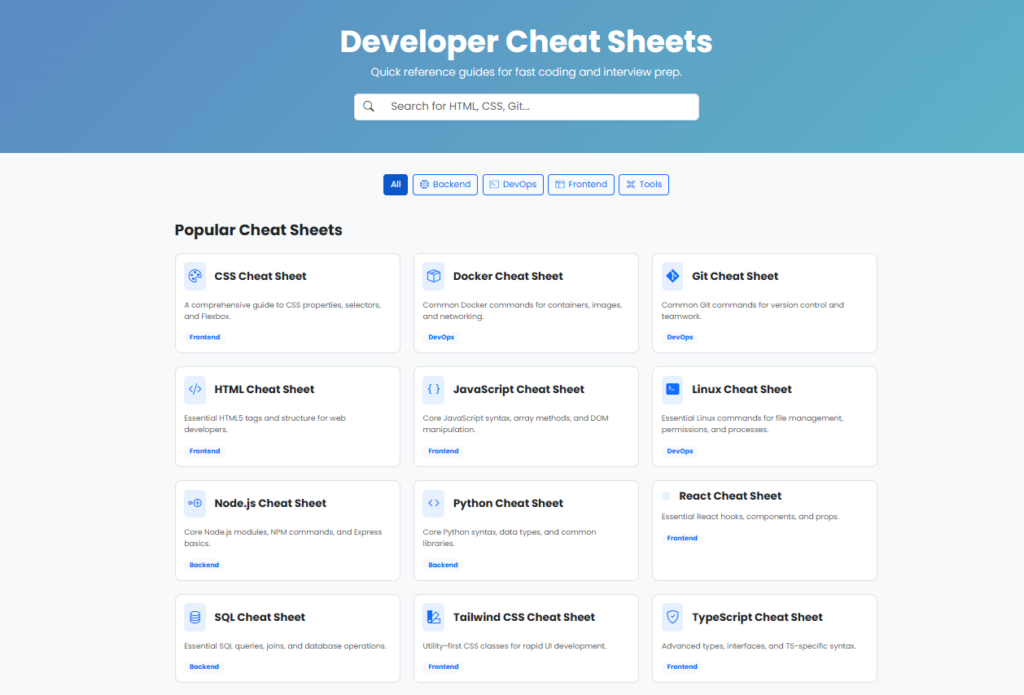1024x695 pixels.
Task: Select the All filter tab
Action: click(395, 185)
